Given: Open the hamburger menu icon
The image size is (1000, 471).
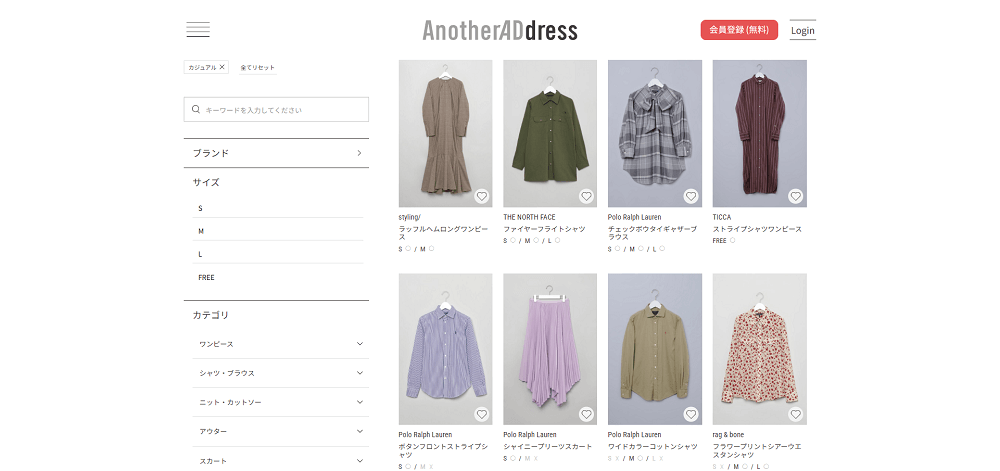Looking at the screenshot, I should [198, 29].
